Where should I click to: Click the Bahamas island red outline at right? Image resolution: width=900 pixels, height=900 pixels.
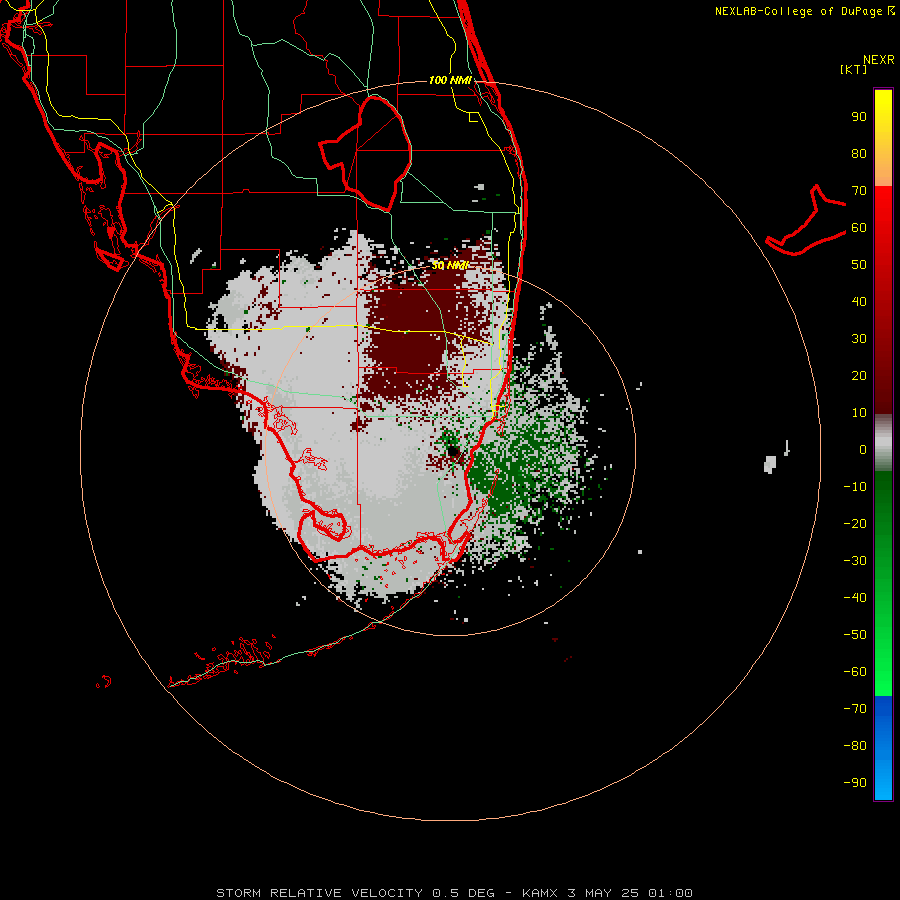coord(806,220)
